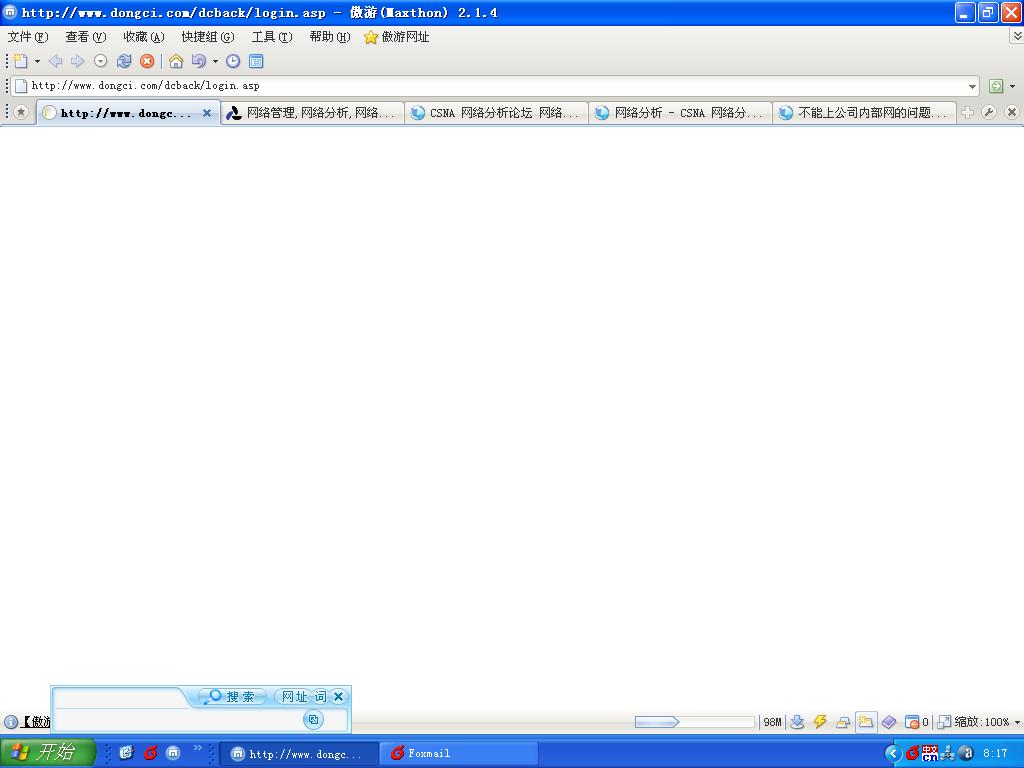1024x768 pixels.
Task: Open the 工具(T) menu
Action: point(271,37)
